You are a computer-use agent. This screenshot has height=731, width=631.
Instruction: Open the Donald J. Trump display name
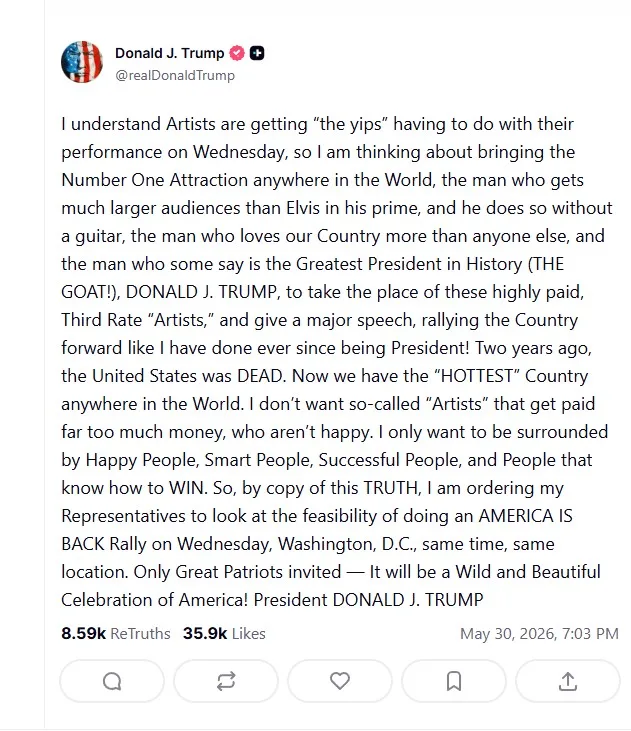coord(170,53)
